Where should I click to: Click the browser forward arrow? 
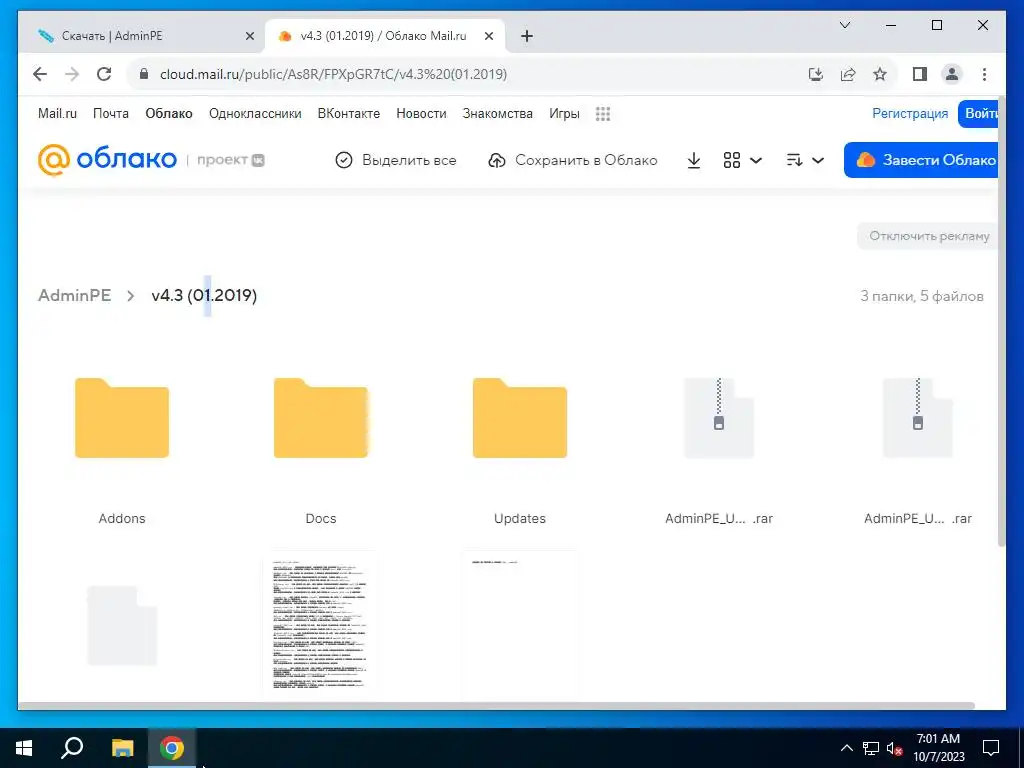(x=72, y=74)
